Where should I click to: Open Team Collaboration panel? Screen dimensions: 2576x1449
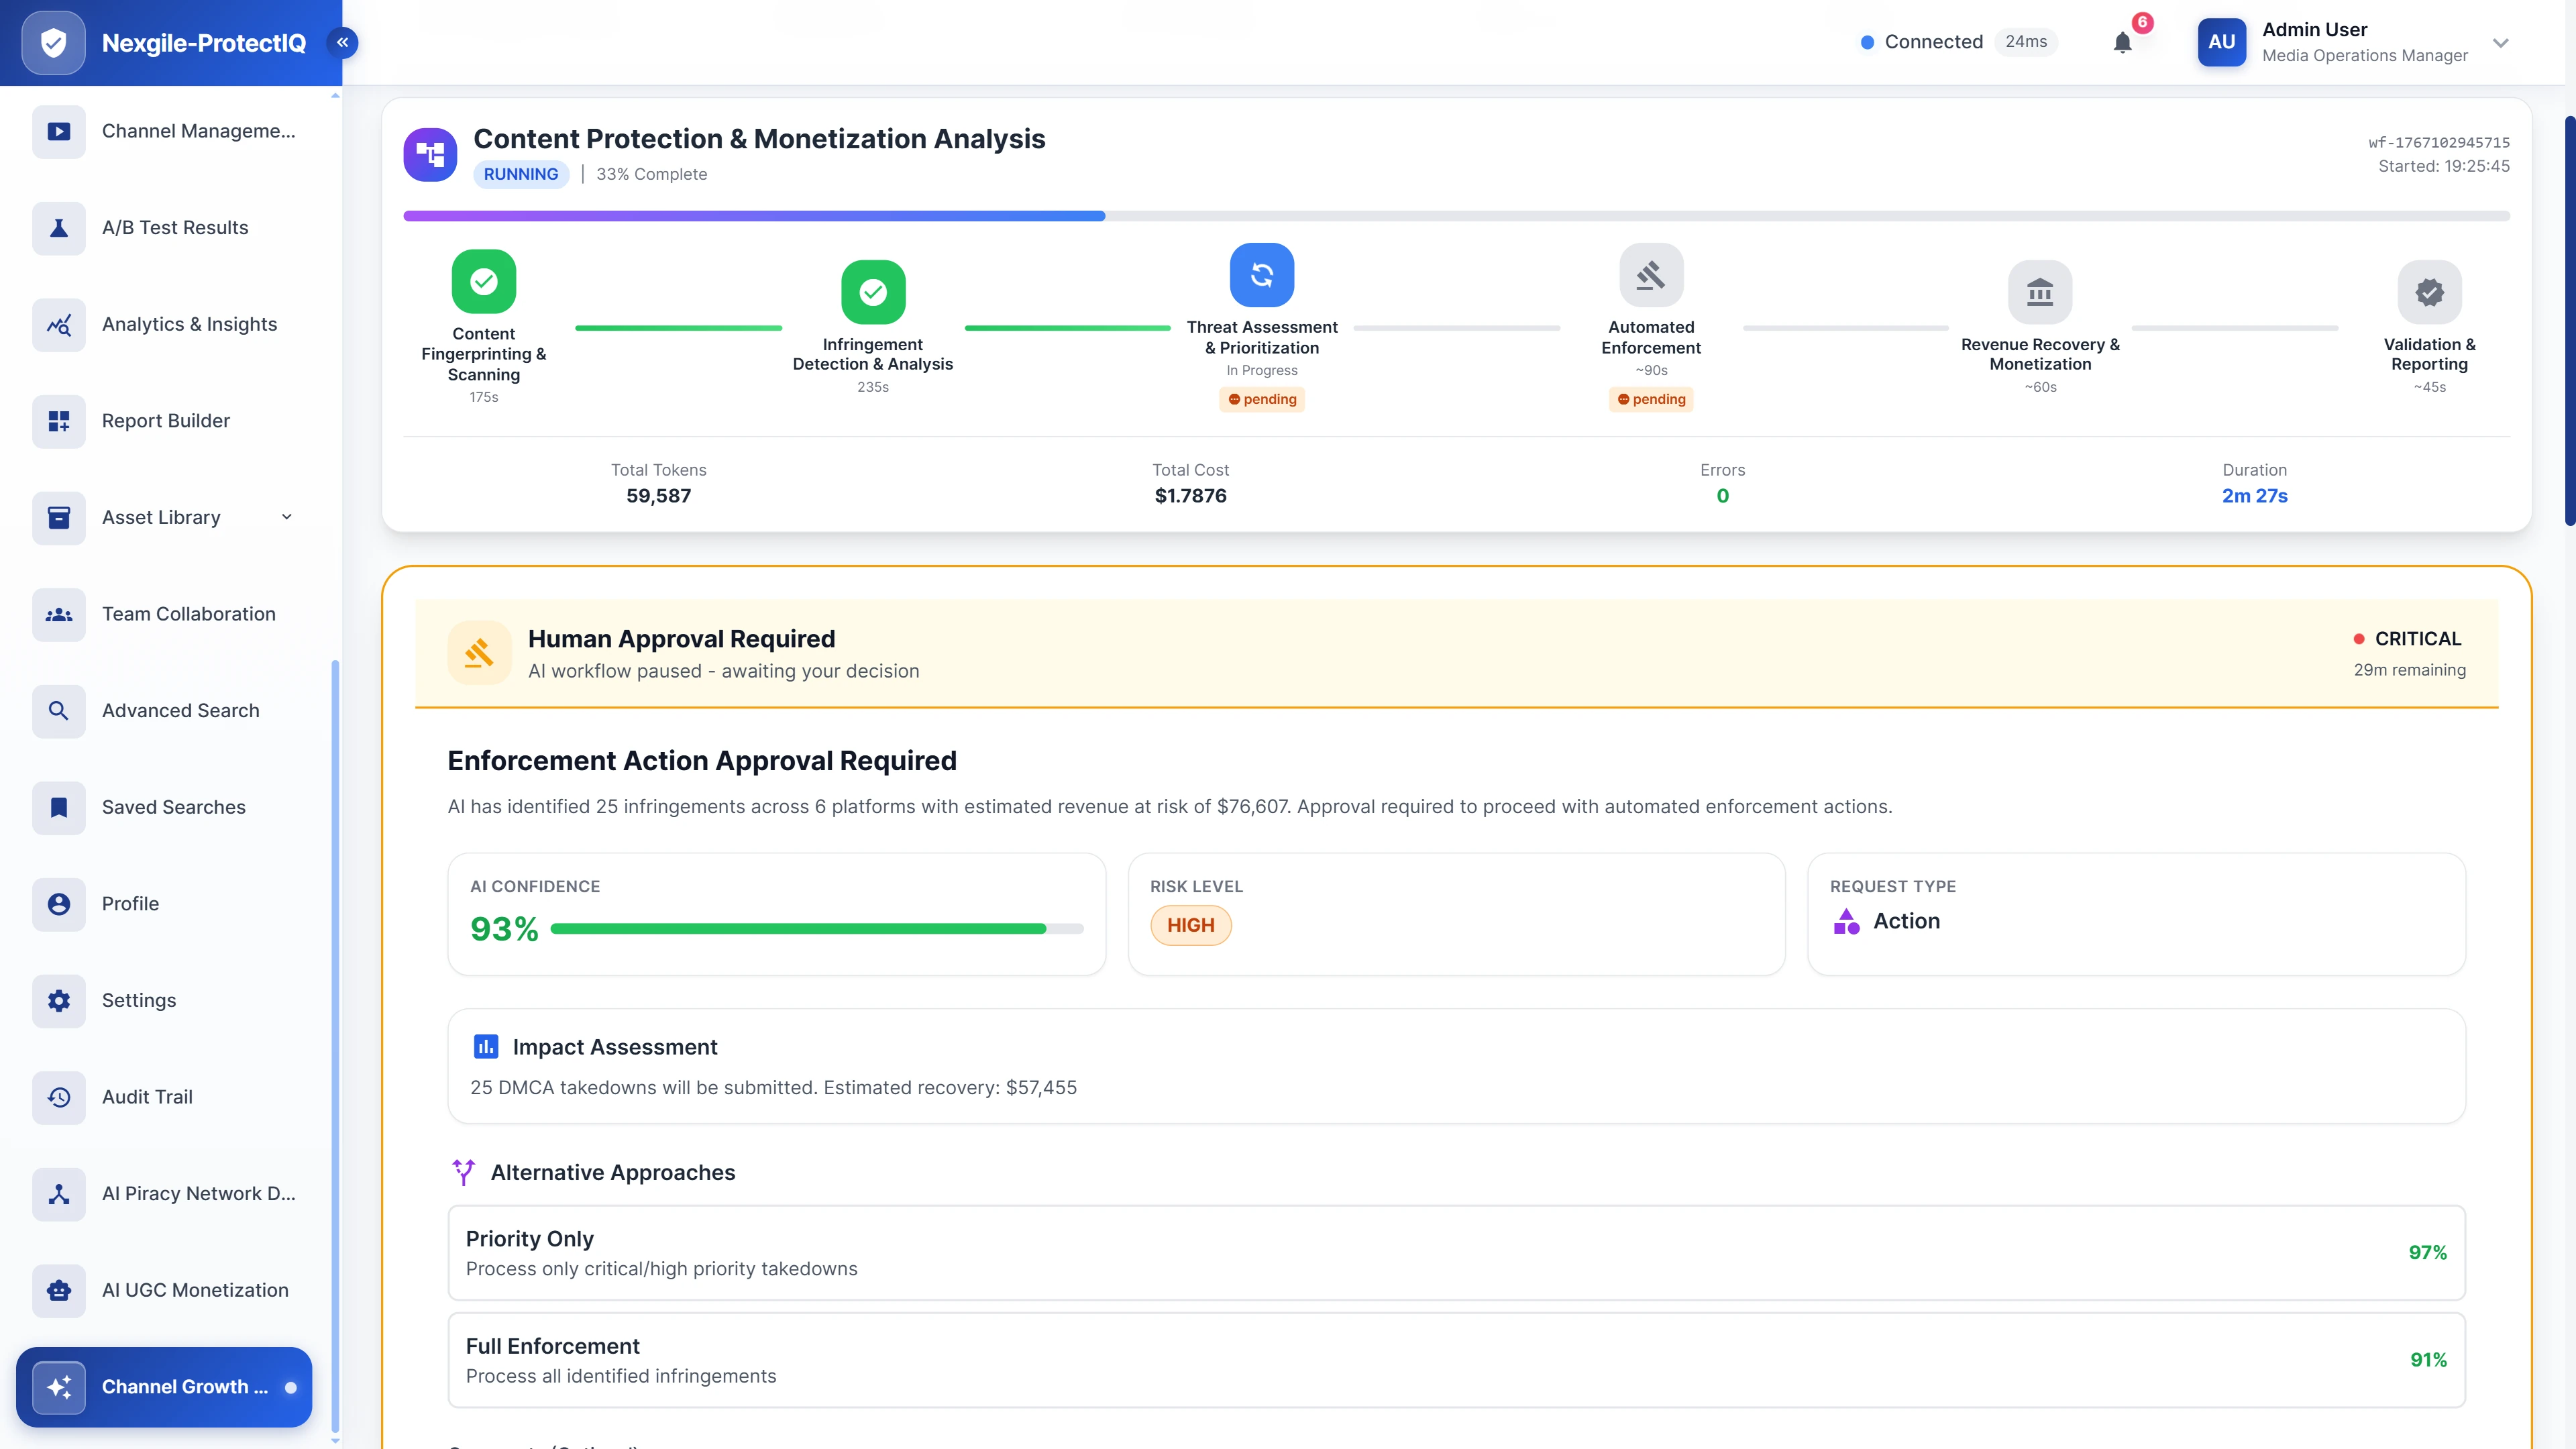click(x=188, y=614)
